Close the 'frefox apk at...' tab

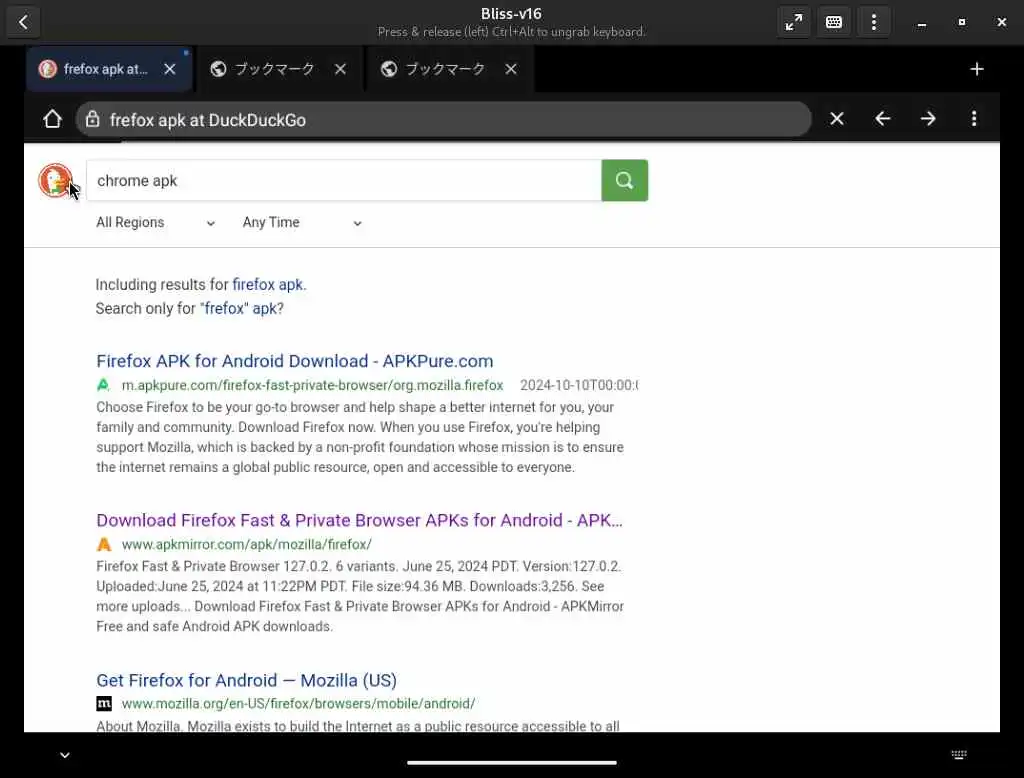pyautogui.click(x=170, y=69)
